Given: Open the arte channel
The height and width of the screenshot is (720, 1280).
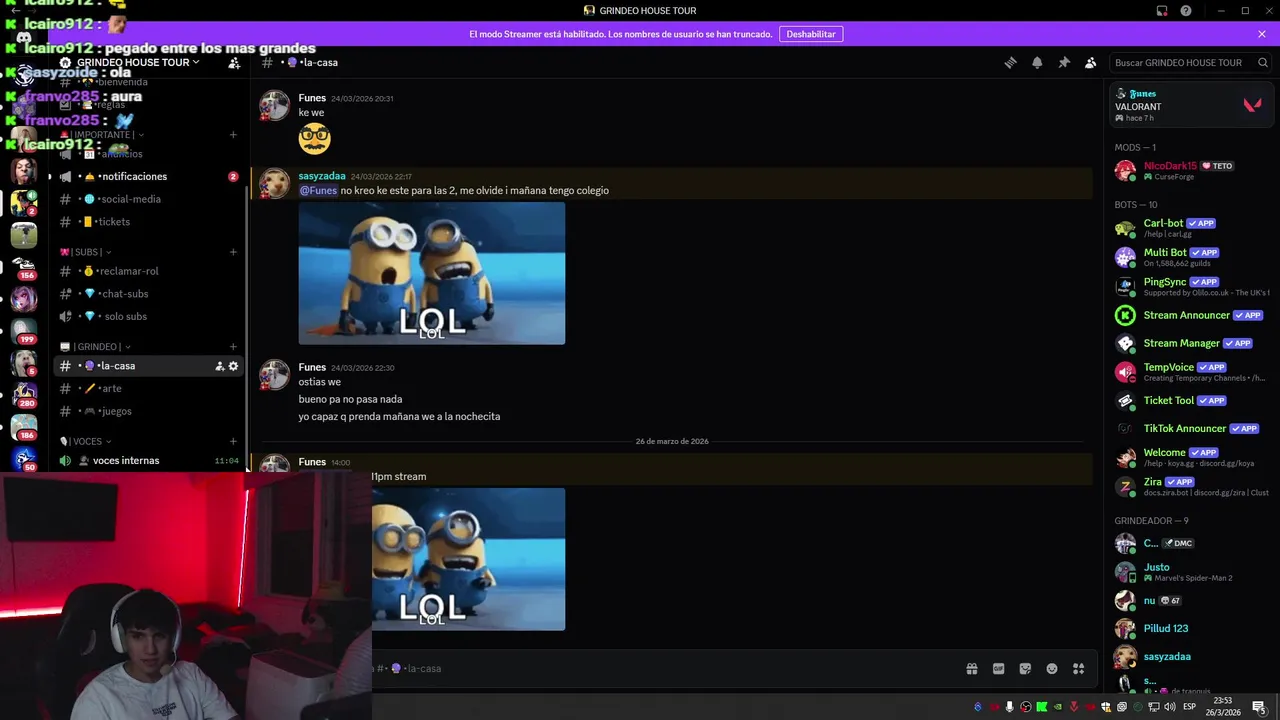Looking at the screenshot, I should coord(148,388).
